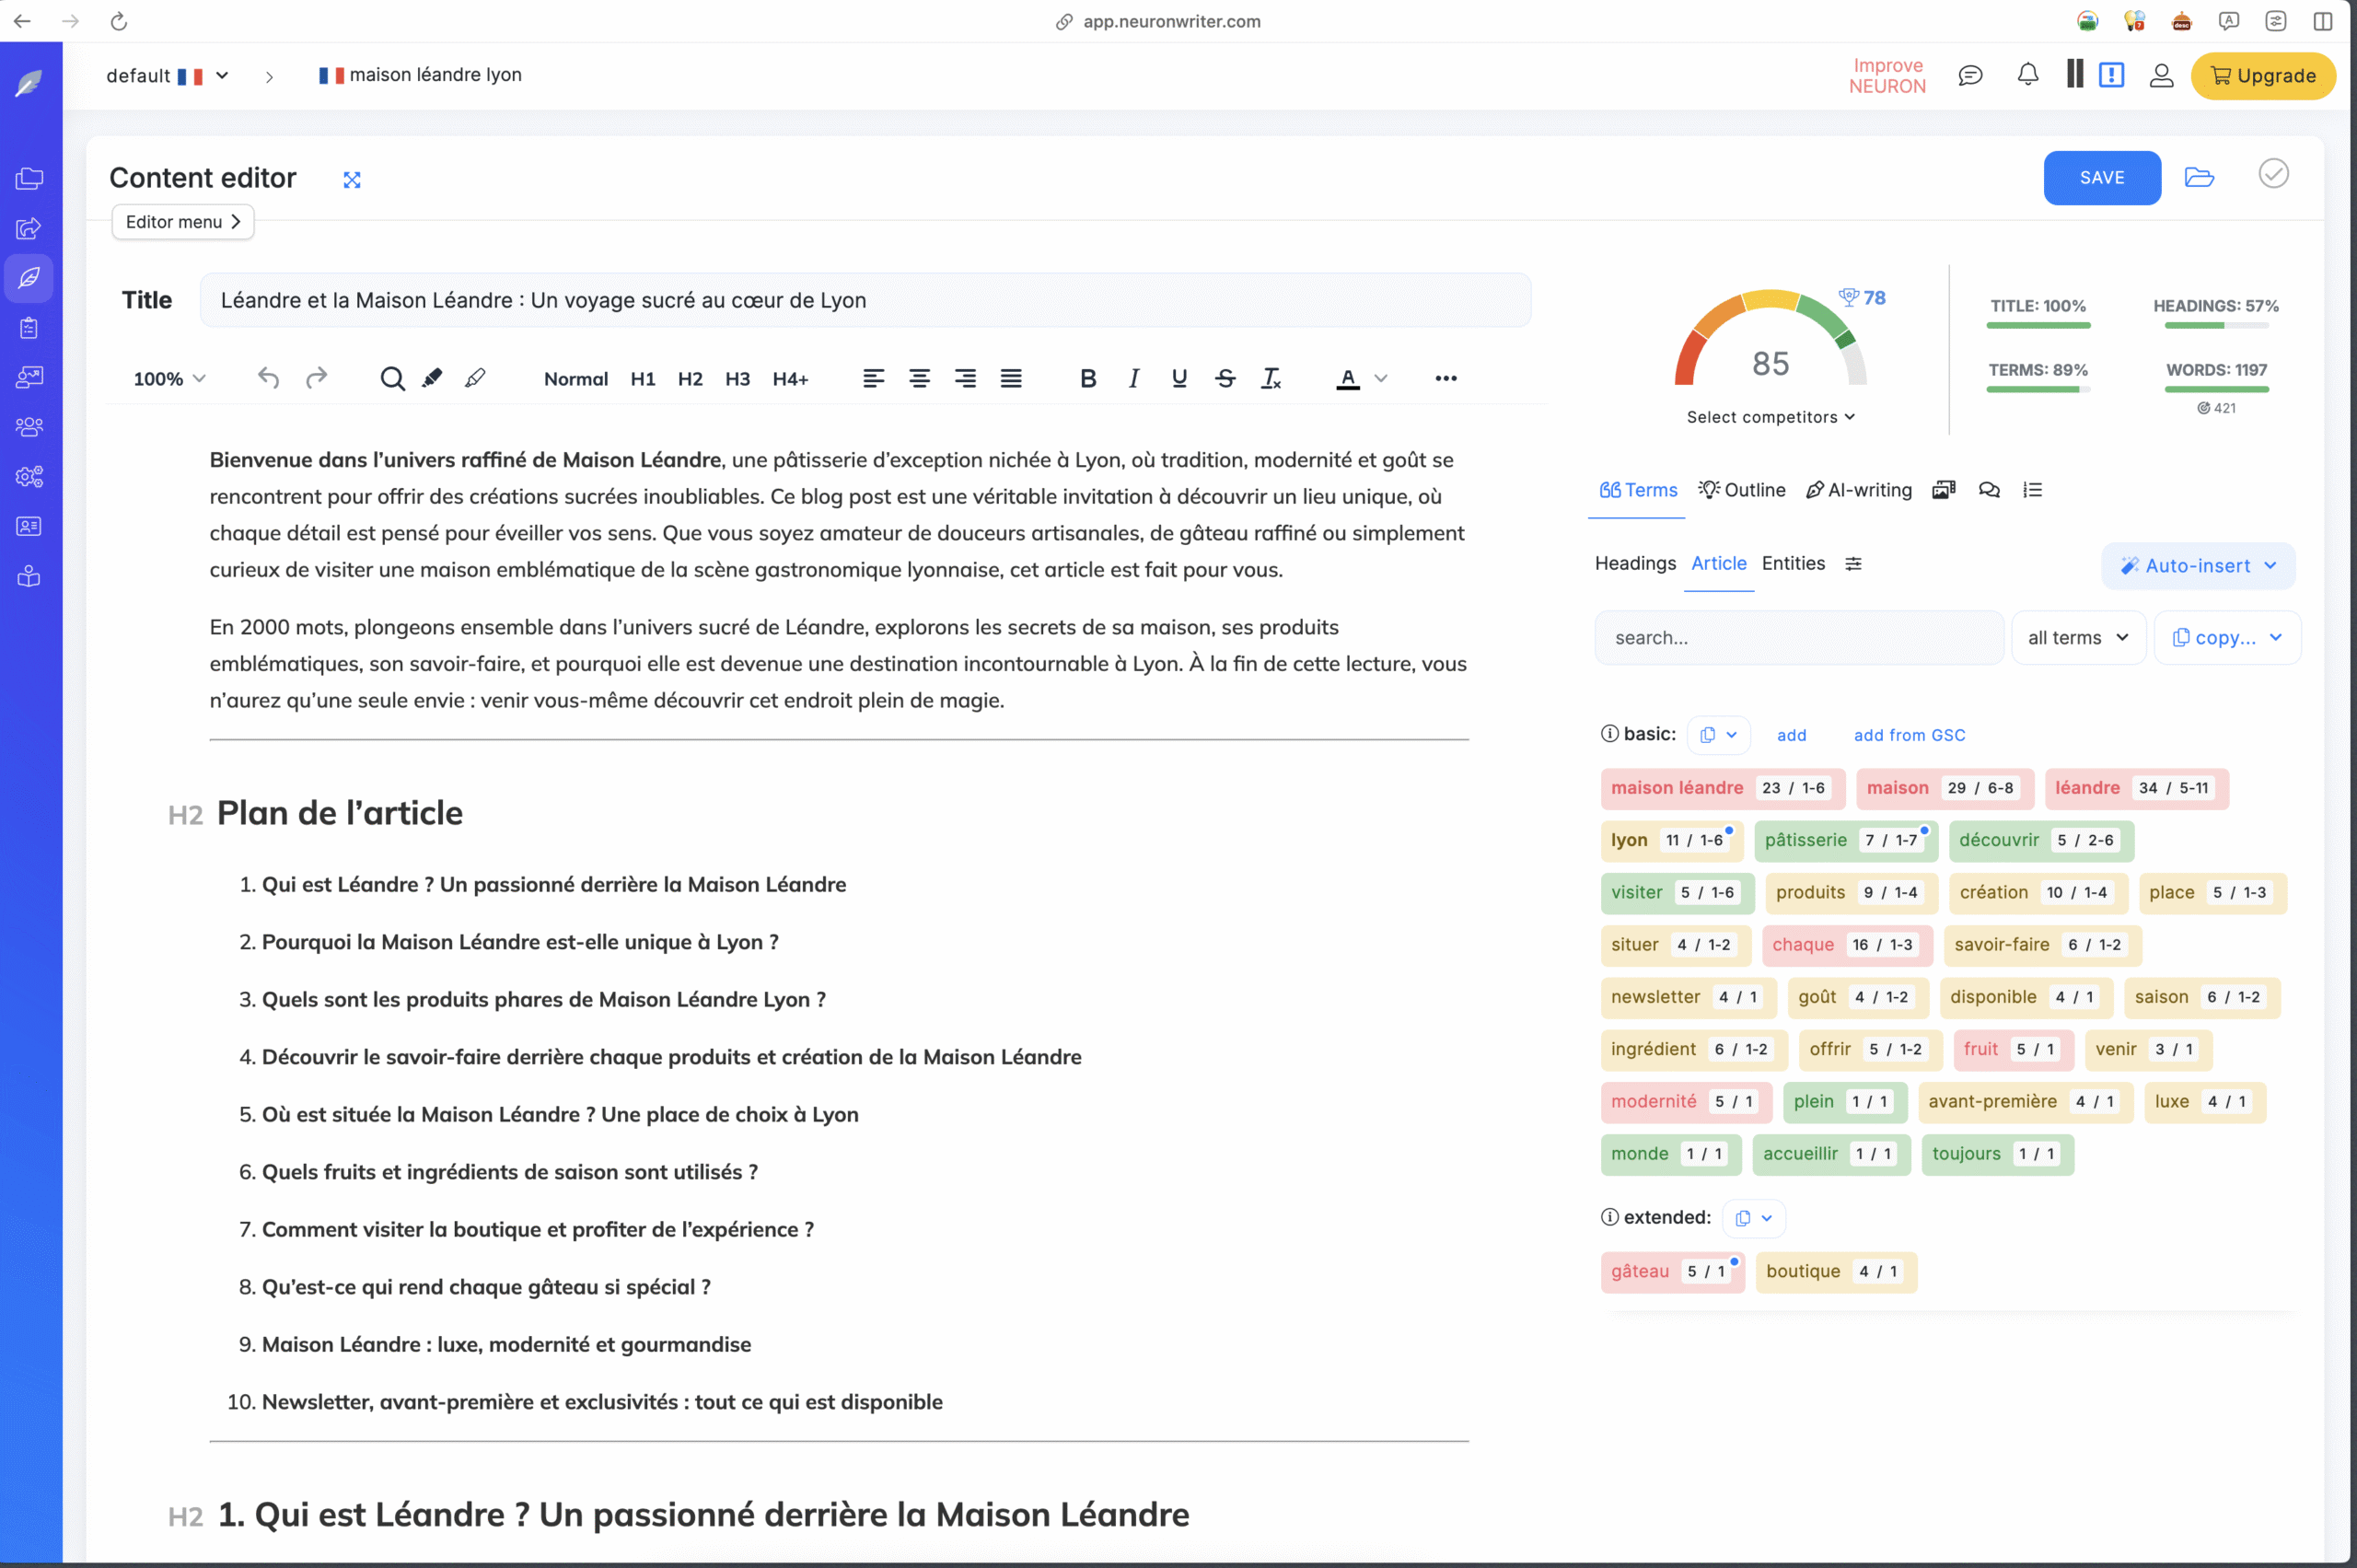Click the undo arrow in editor toolbar
This screenshot has width=2357, height=1568.
268,378
